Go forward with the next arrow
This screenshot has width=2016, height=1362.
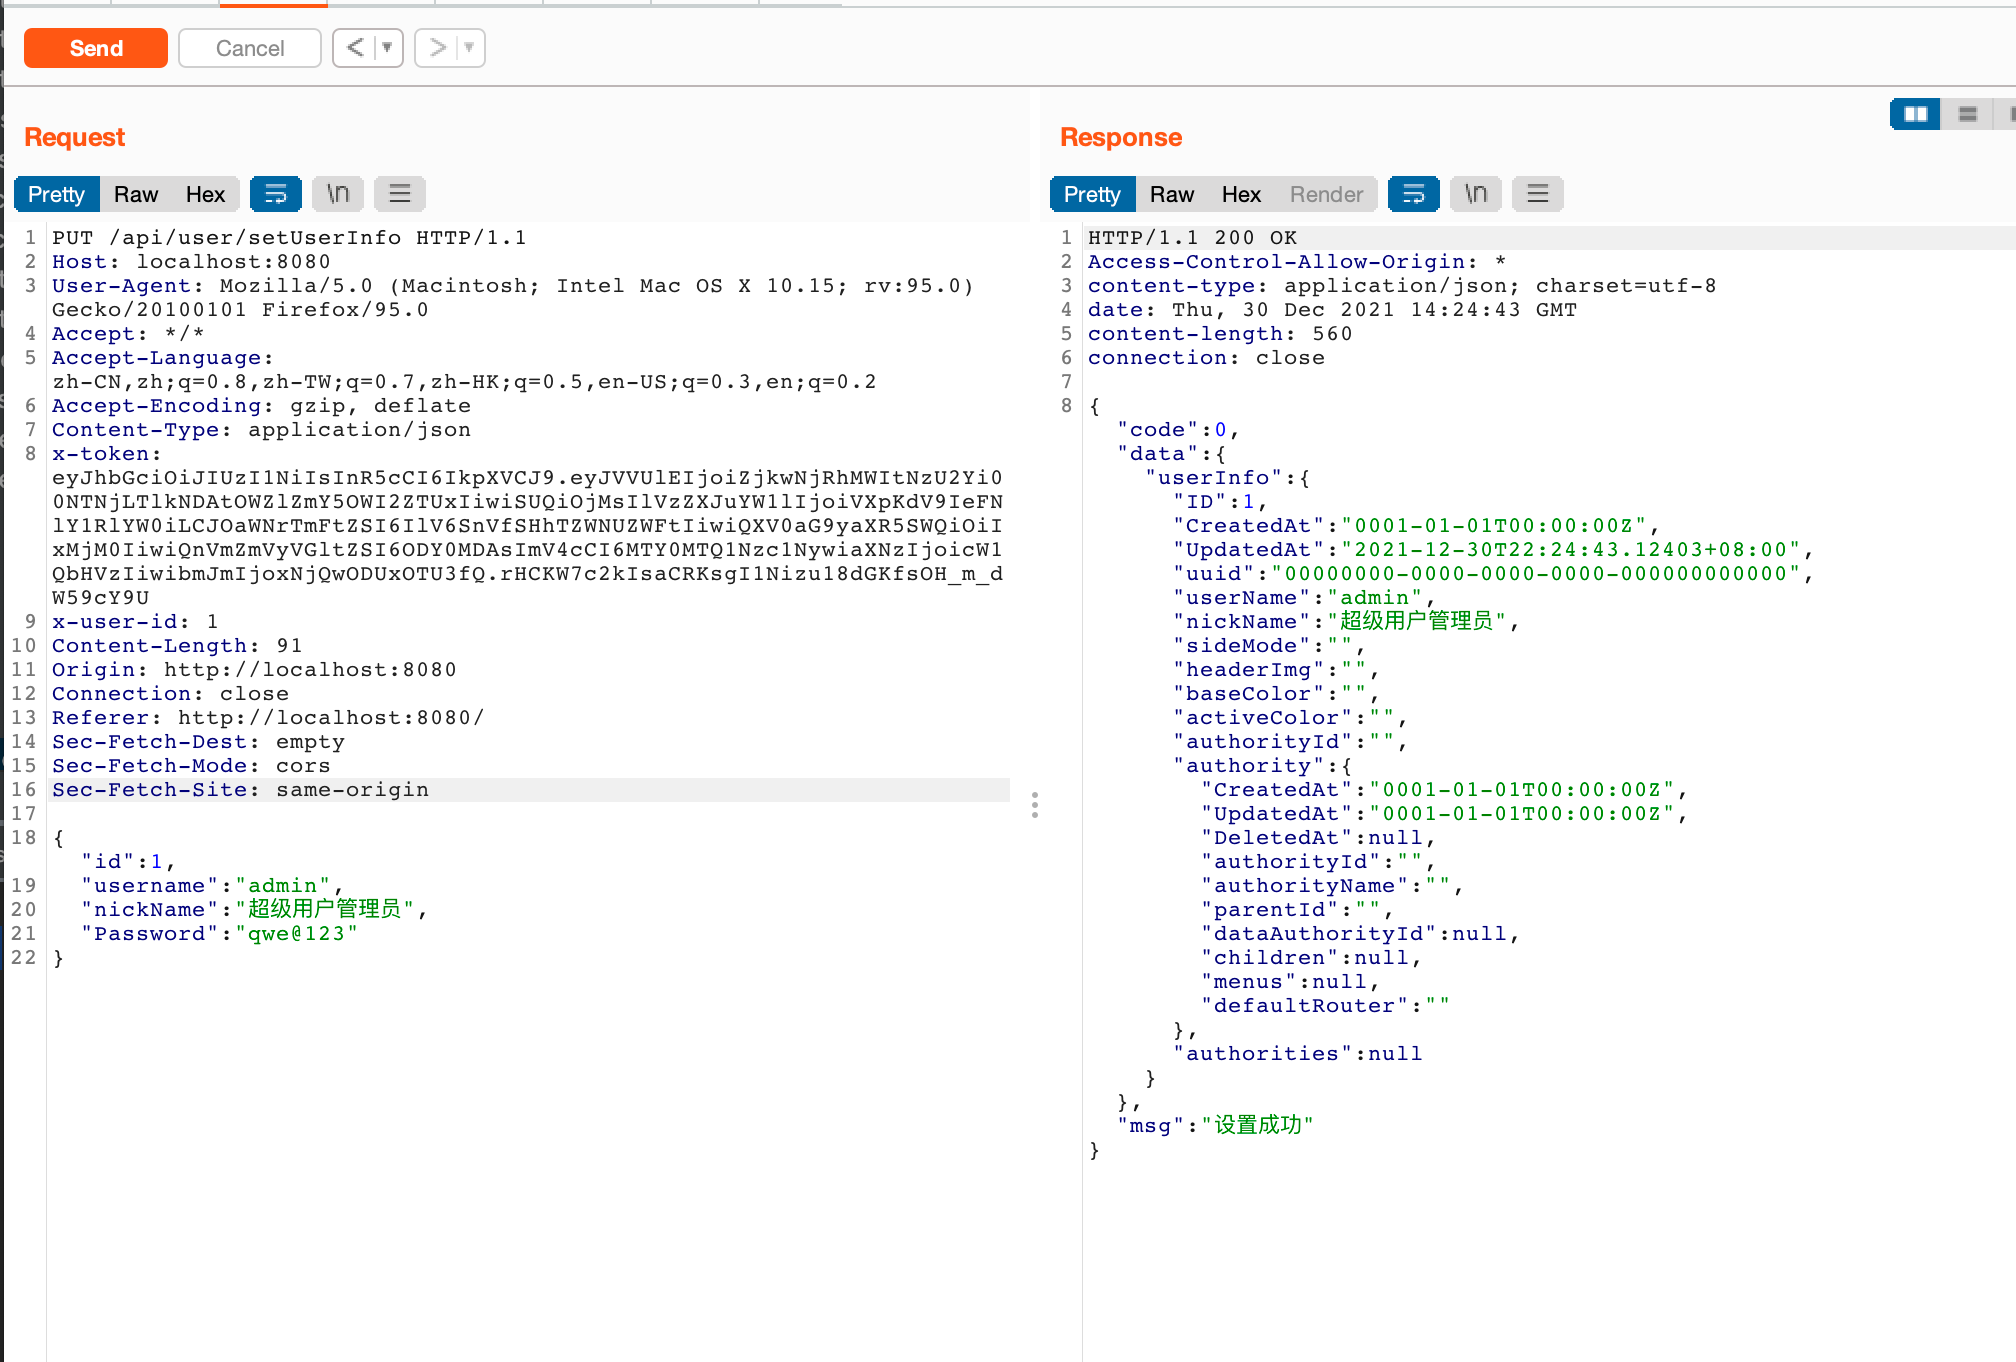coord(437,48)
